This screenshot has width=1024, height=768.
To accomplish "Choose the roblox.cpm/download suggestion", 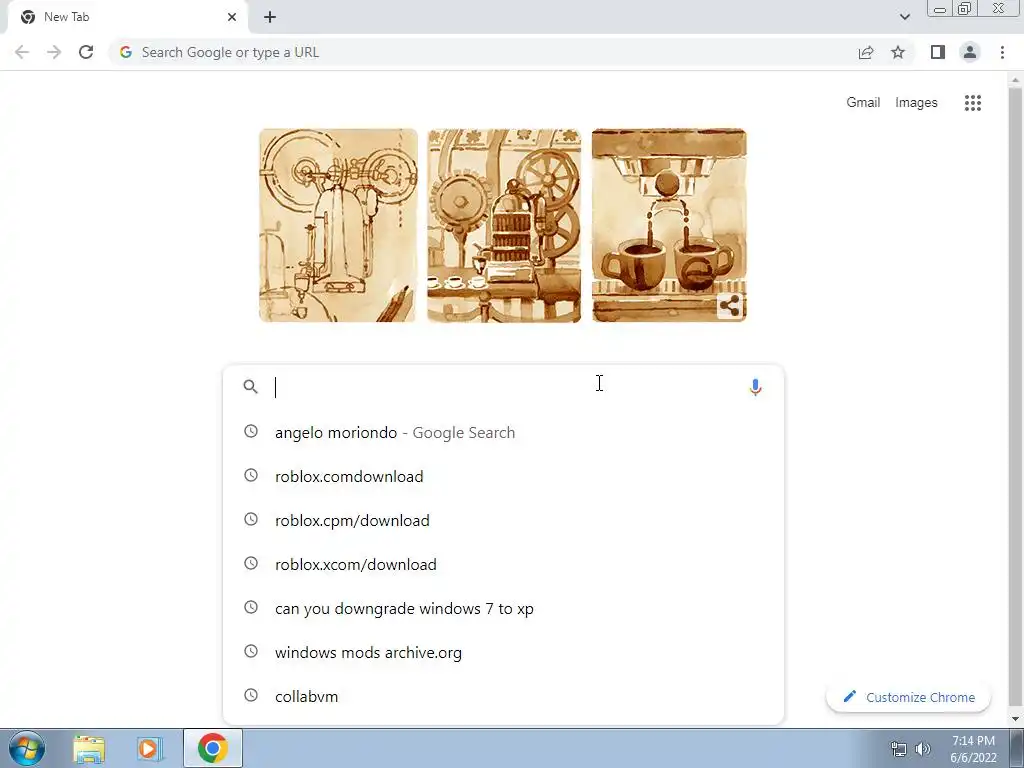I will pos(503,520).
